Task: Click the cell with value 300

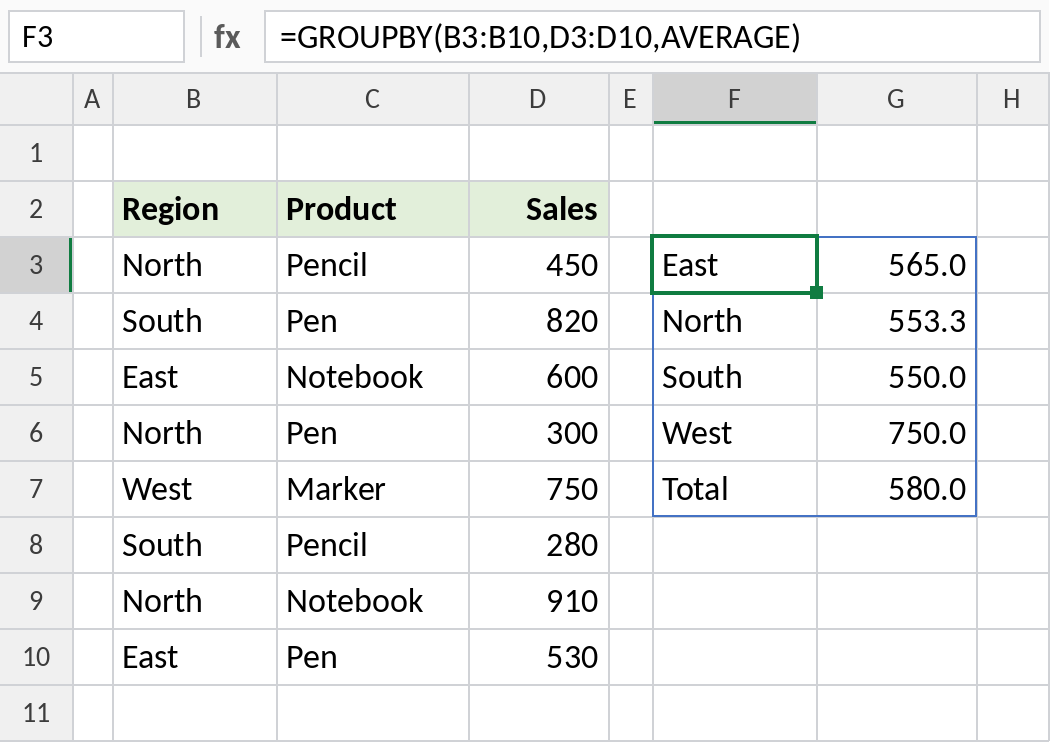Action: point(539,433)
